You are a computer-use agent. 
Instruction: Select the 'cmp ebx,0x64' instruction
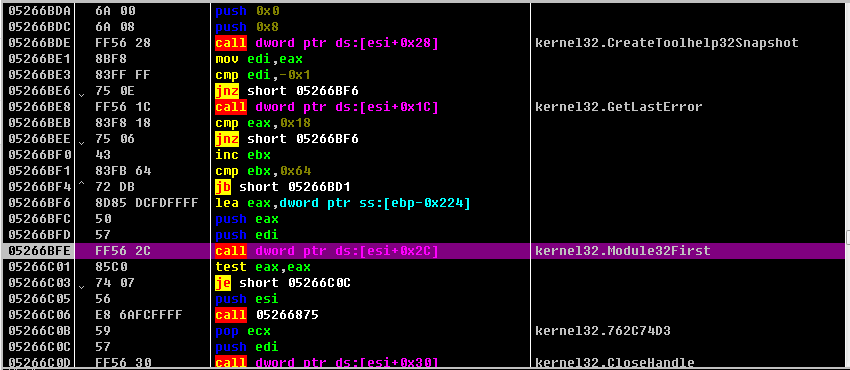[263, 171]
